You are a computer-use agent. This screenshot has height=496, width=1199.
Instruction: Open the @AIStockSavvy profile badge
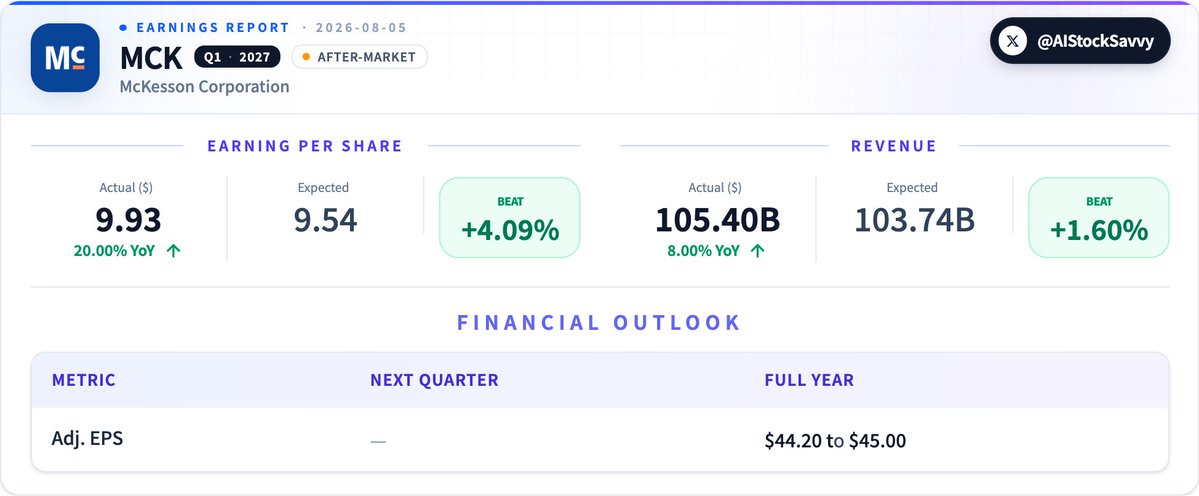[x=1080, y=41]
